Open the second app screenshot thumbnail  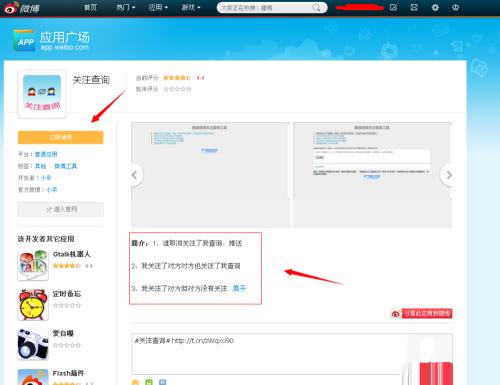pyautogui.click(x=372, y=175)
